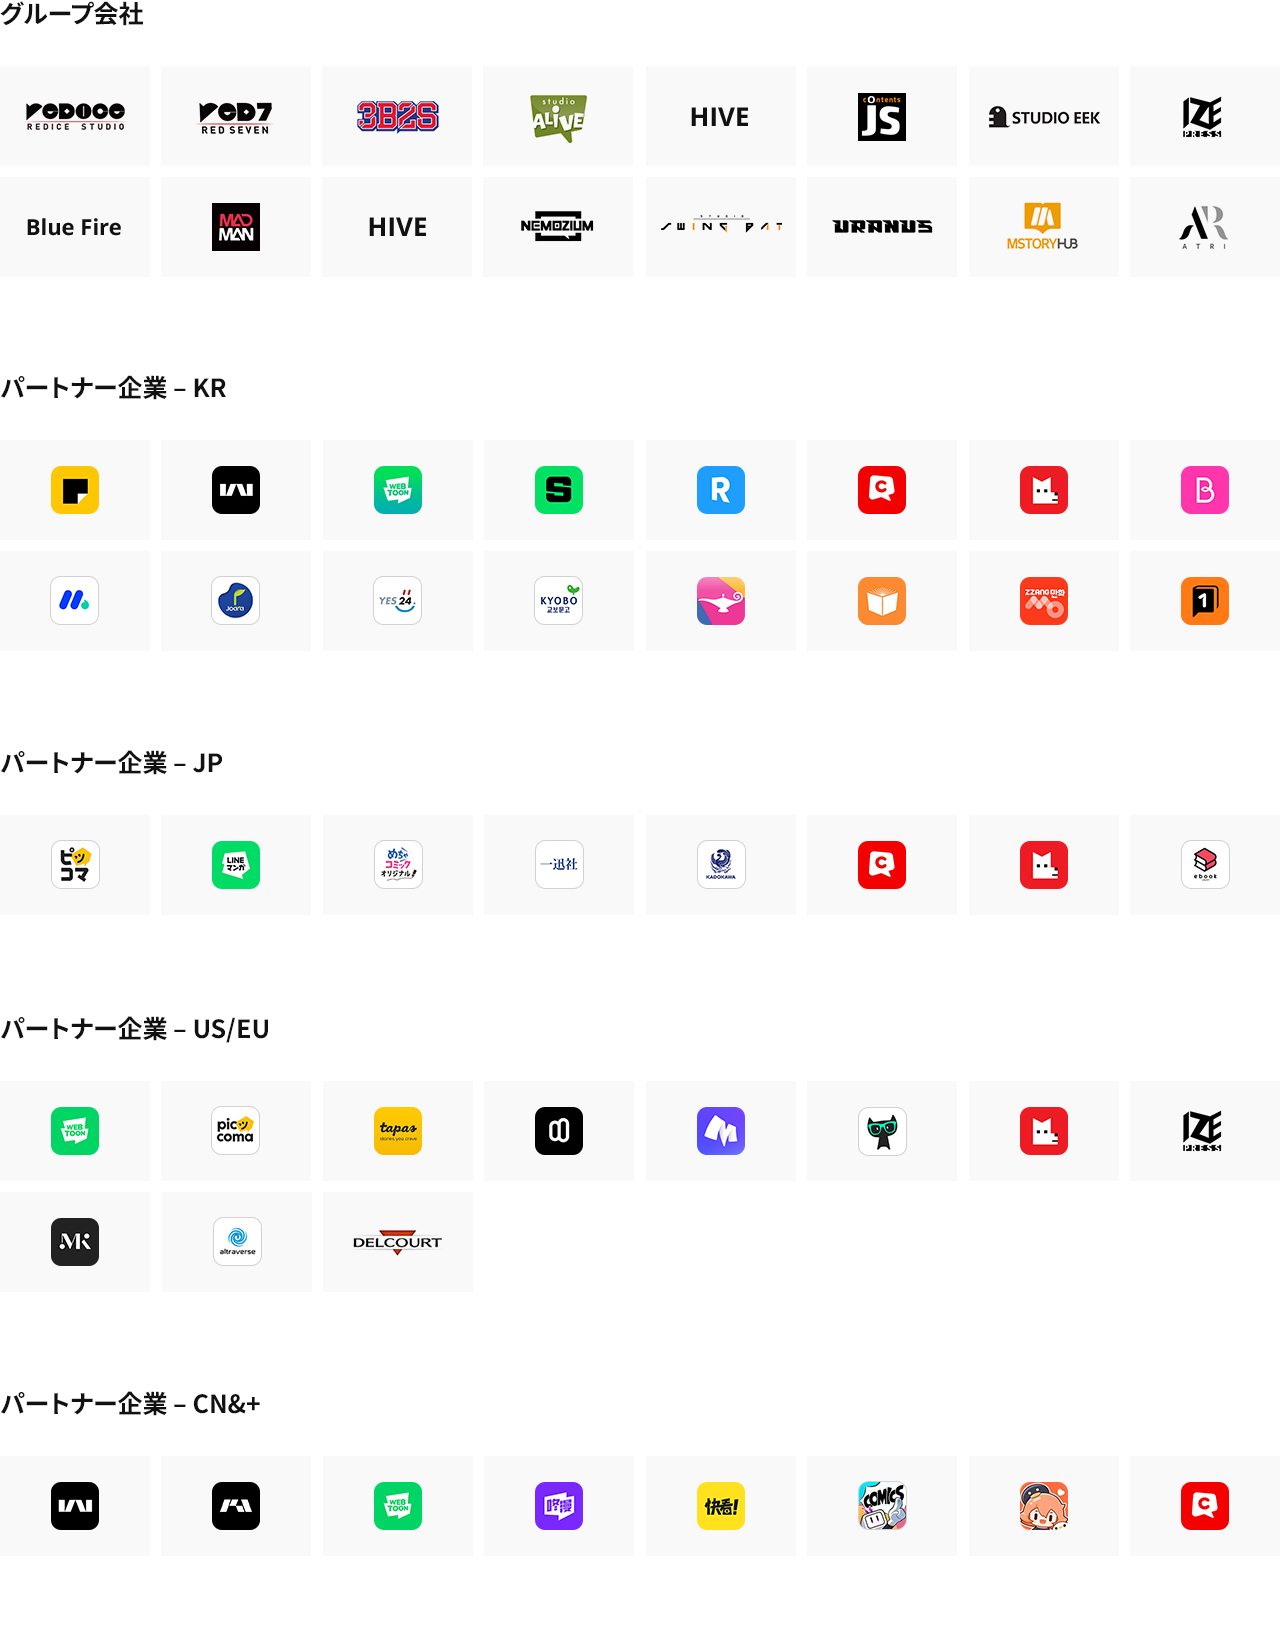Select the yellow tapas icon

click(398, 1131)
